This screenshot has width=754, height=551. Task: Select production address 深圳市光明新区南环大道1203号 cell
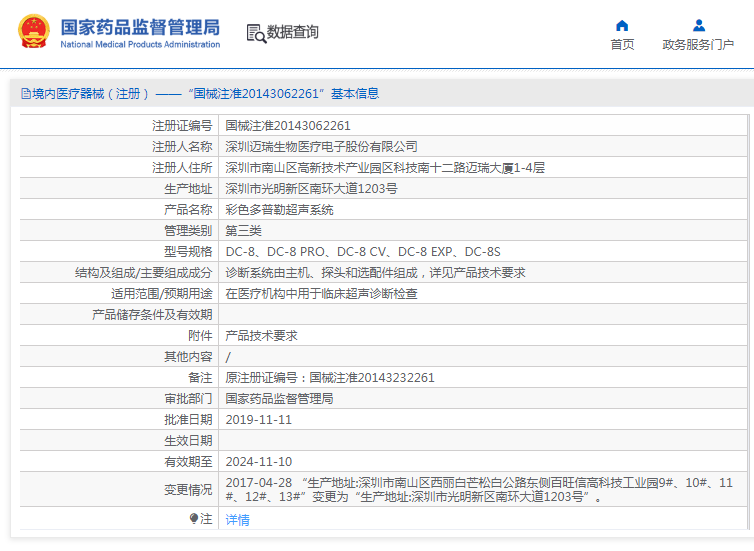[311, 189]
